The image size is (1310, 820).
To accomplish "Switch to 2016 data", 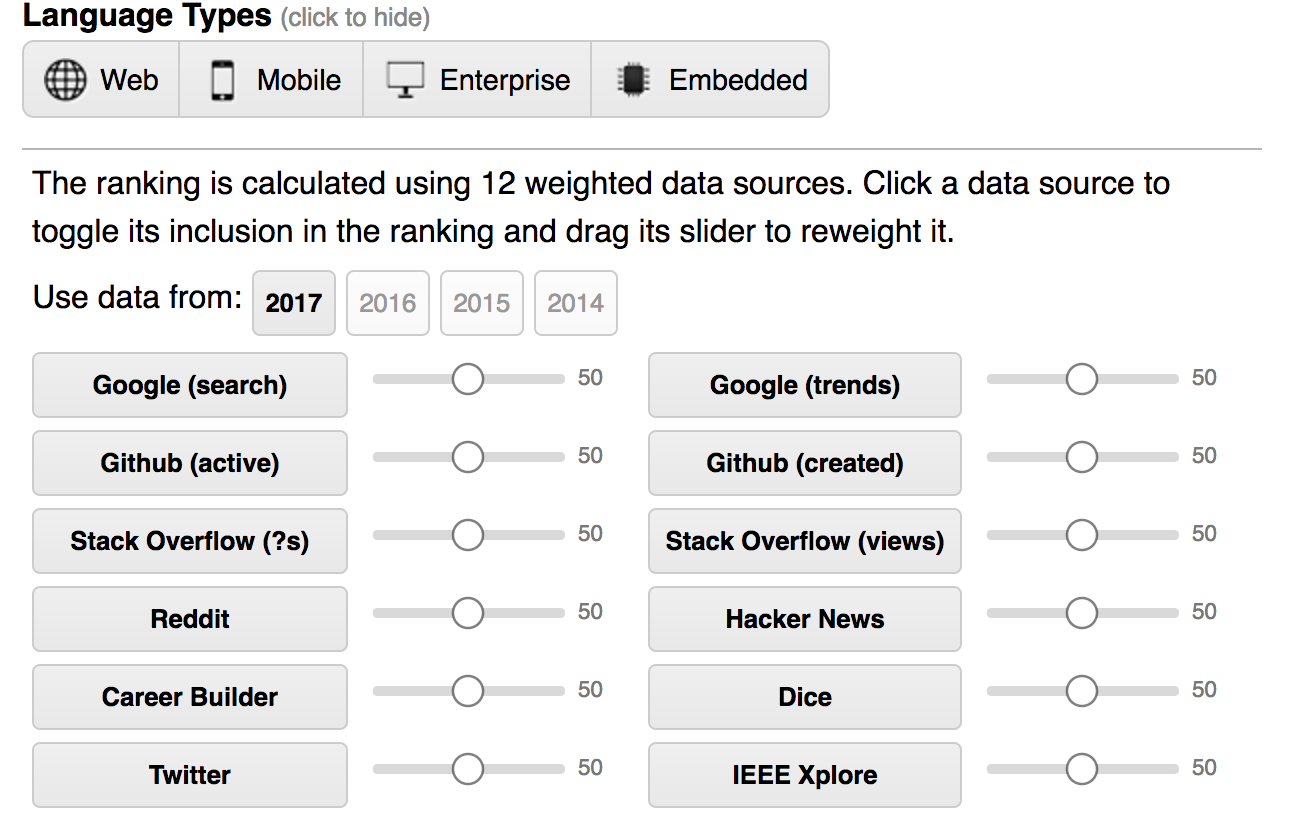I will point(388,303).
